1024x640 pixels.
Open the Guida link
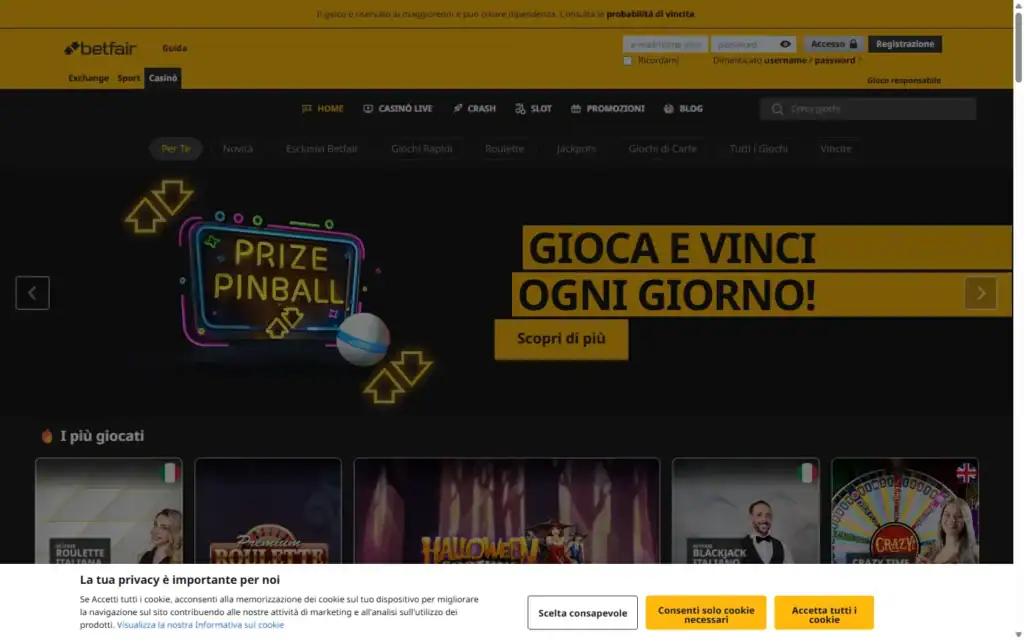tap(174, 48)
